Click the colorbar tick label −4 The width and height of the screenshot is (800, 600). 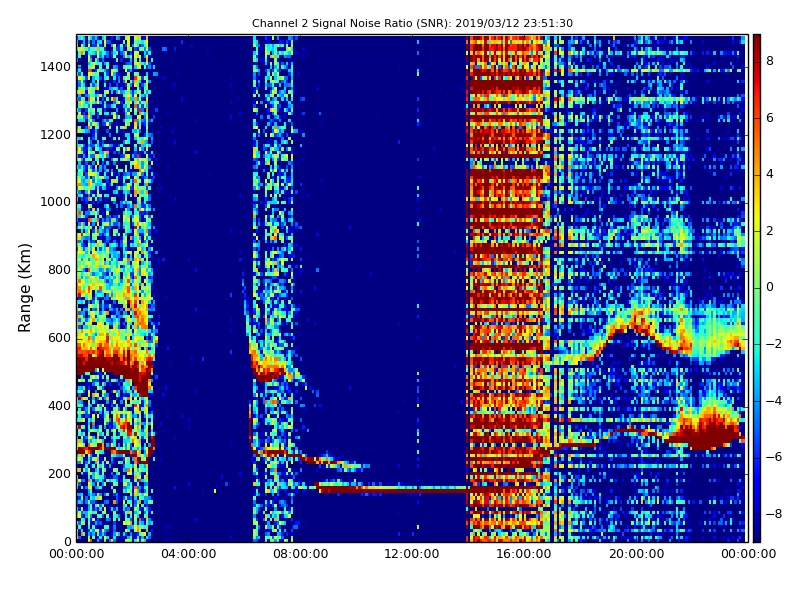pos(773,401)
